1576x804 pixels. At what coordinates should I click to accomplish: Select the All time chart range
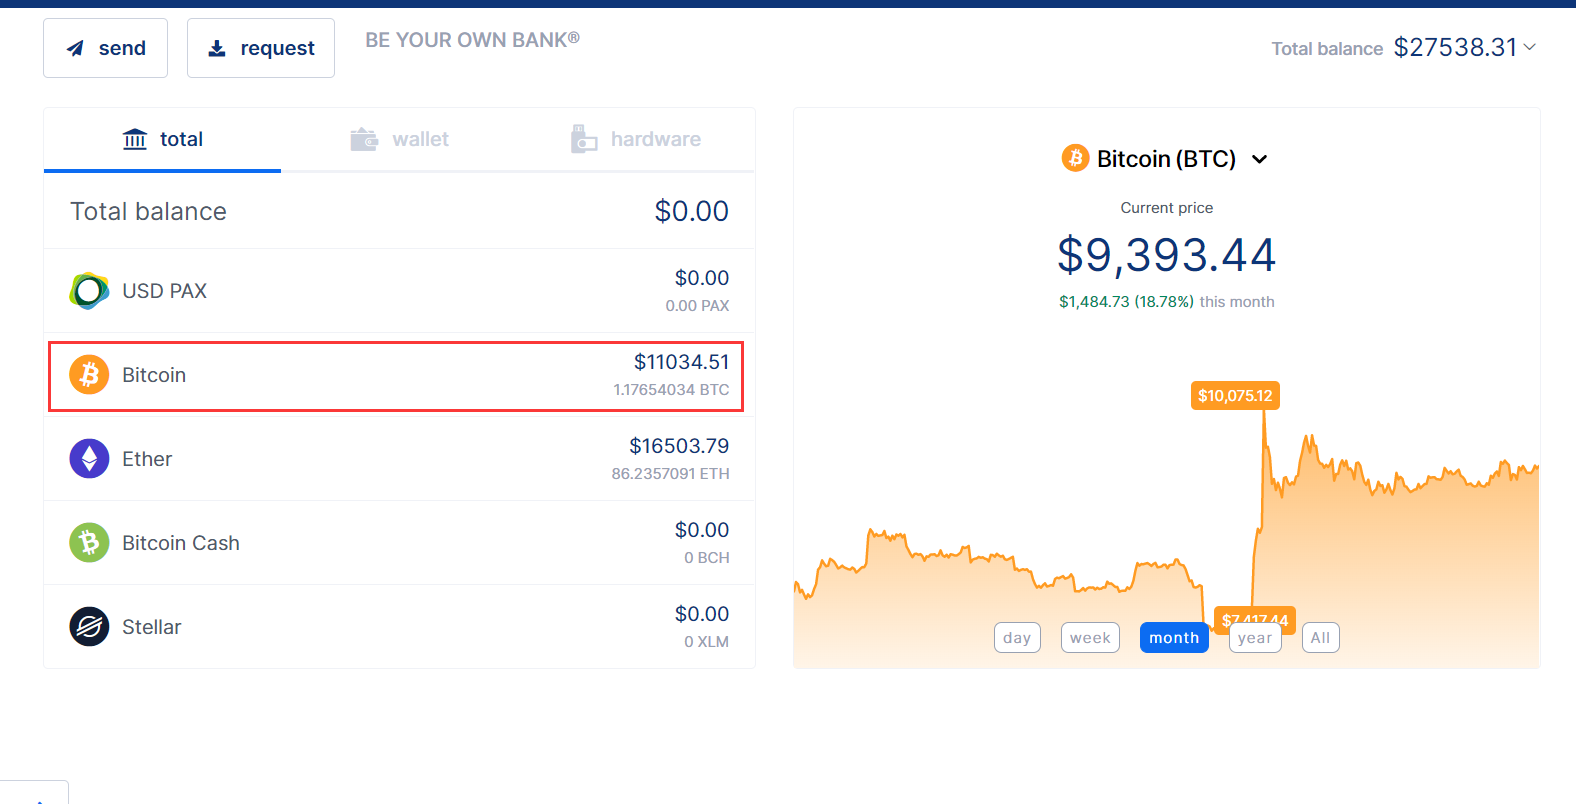tap(1320, 637)
